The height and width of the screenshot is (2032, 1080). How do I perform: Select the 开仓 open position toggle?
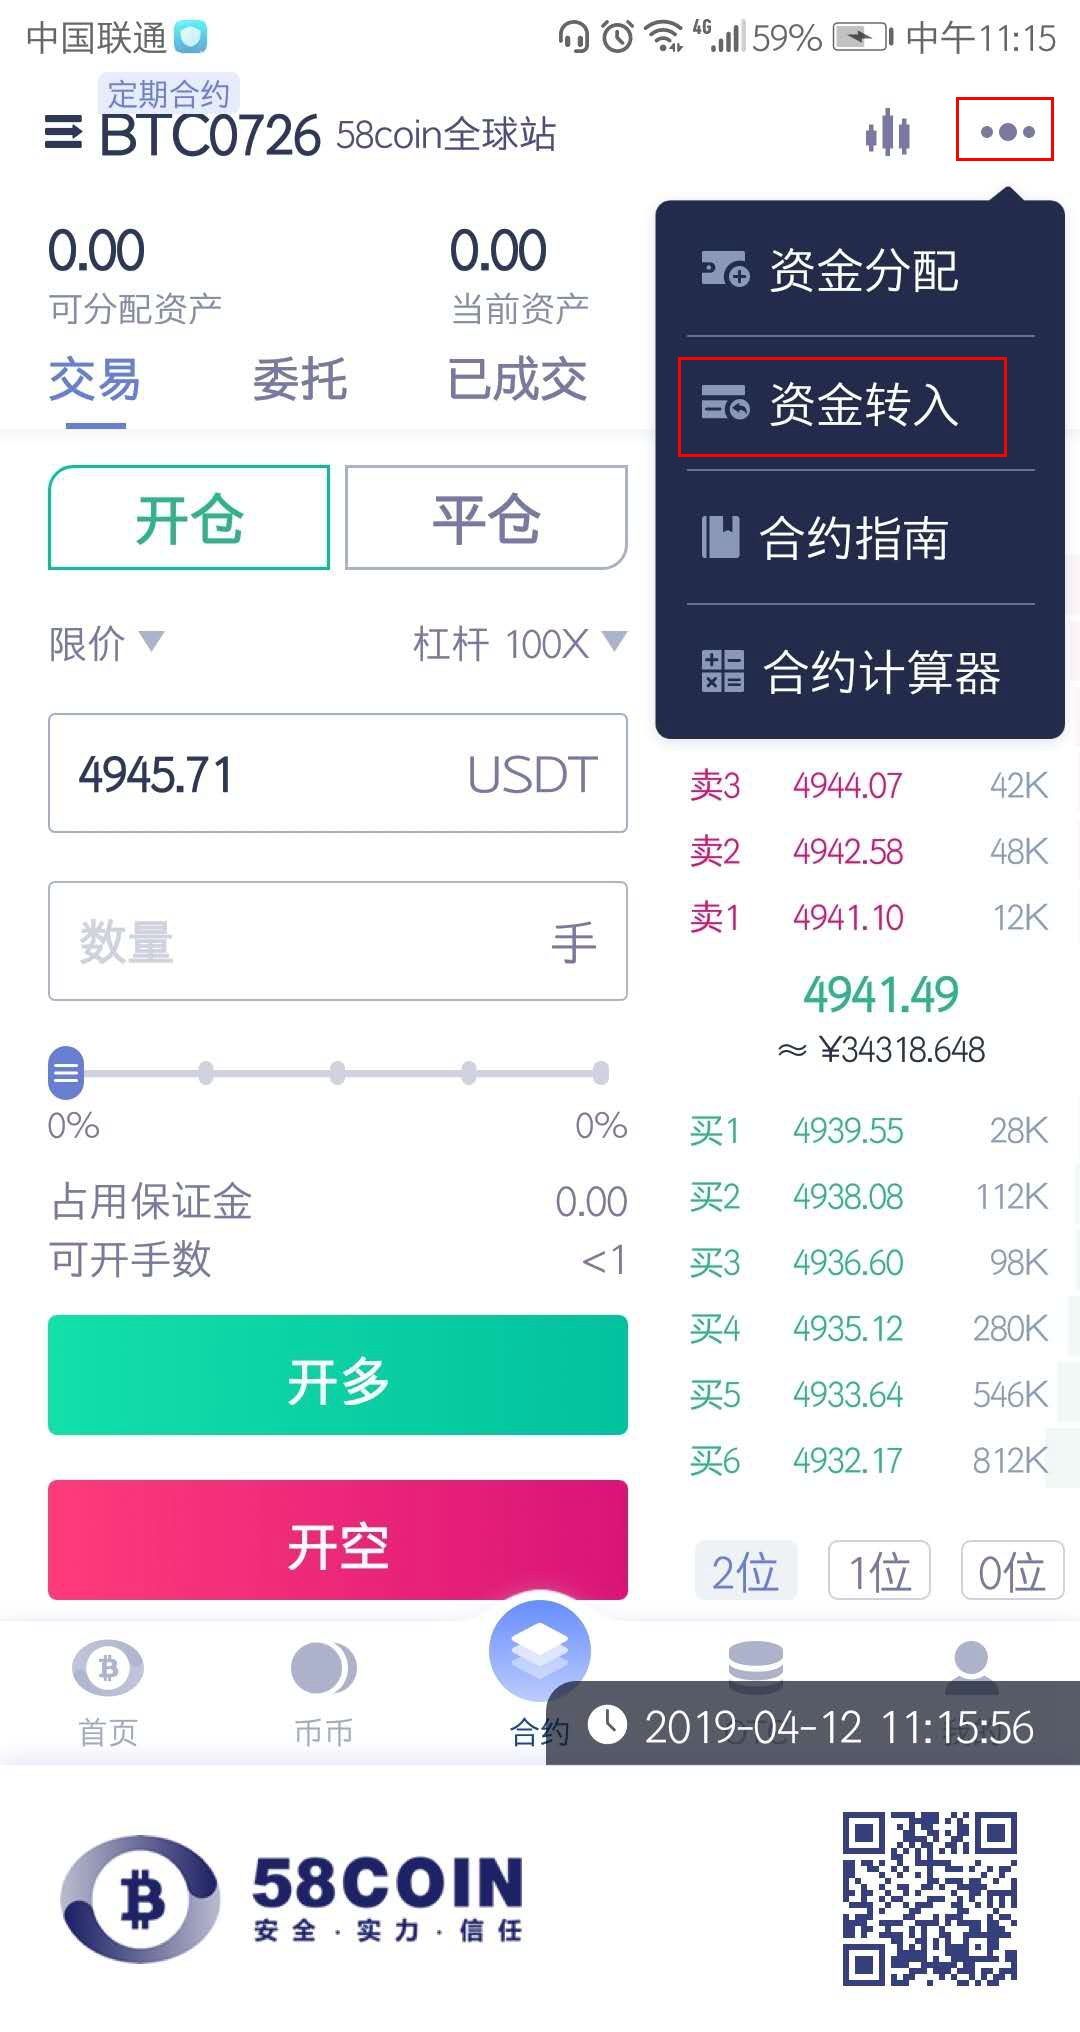point(189,518)
